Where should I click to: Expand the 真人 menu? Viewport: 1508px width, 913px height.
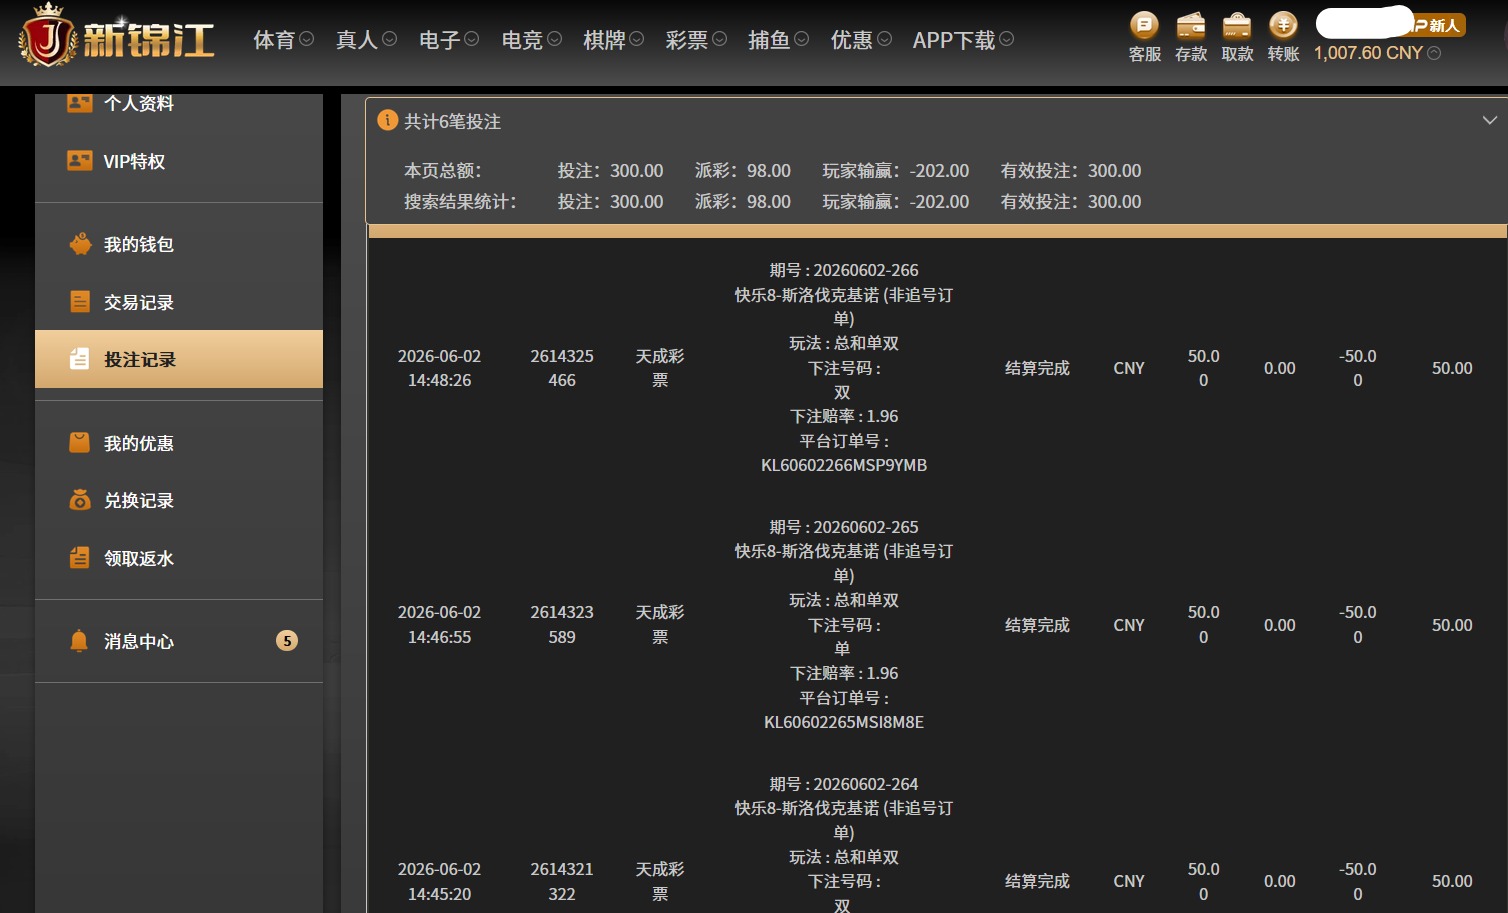366,40
